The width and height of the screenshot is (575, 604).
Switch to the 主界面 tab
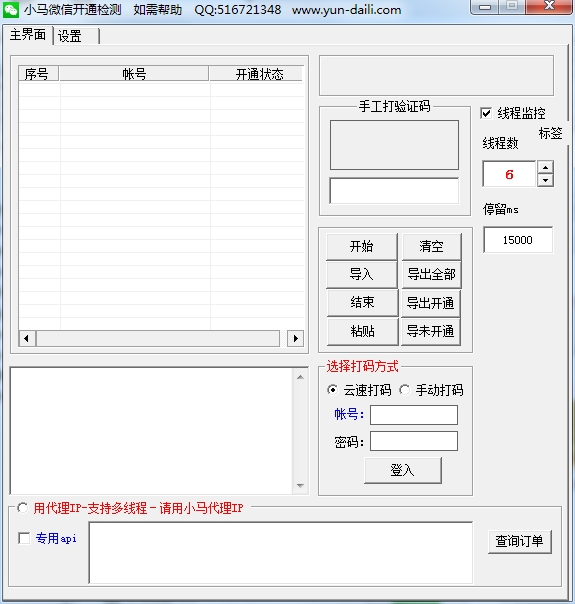coord(27,35)
